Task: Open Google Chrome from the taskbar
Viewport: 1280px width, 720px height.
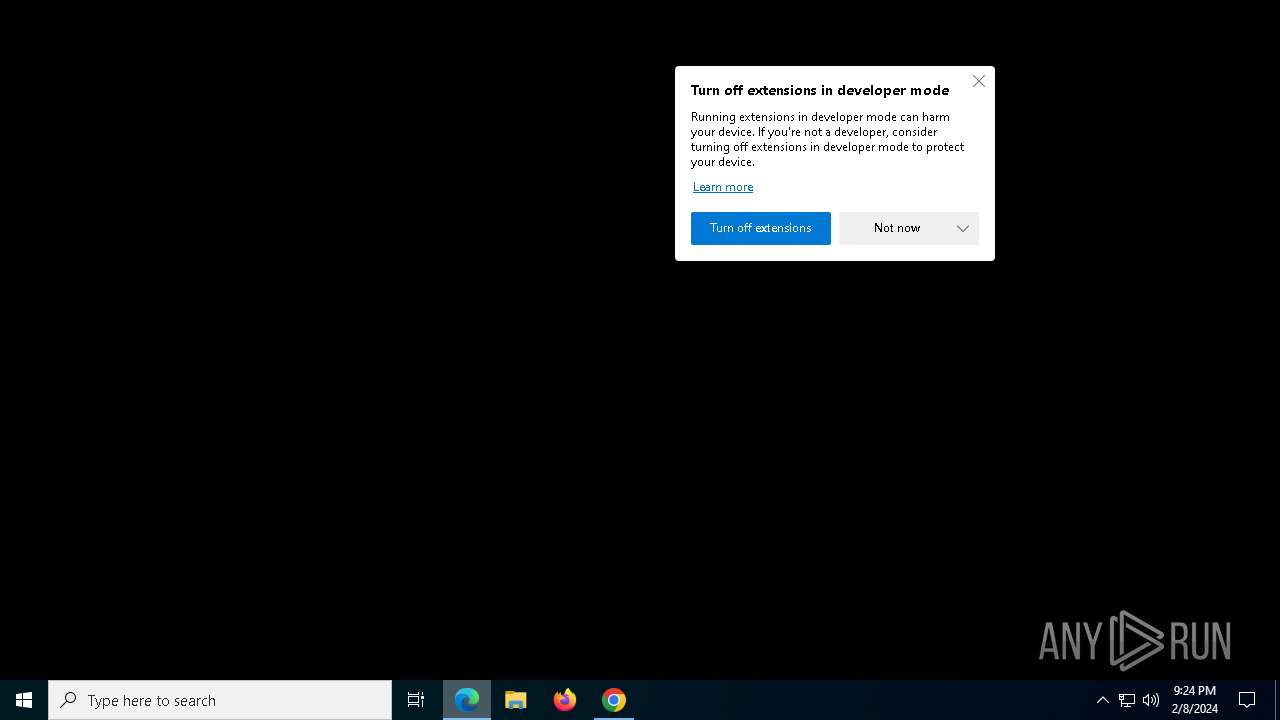Action: (614, 700)
